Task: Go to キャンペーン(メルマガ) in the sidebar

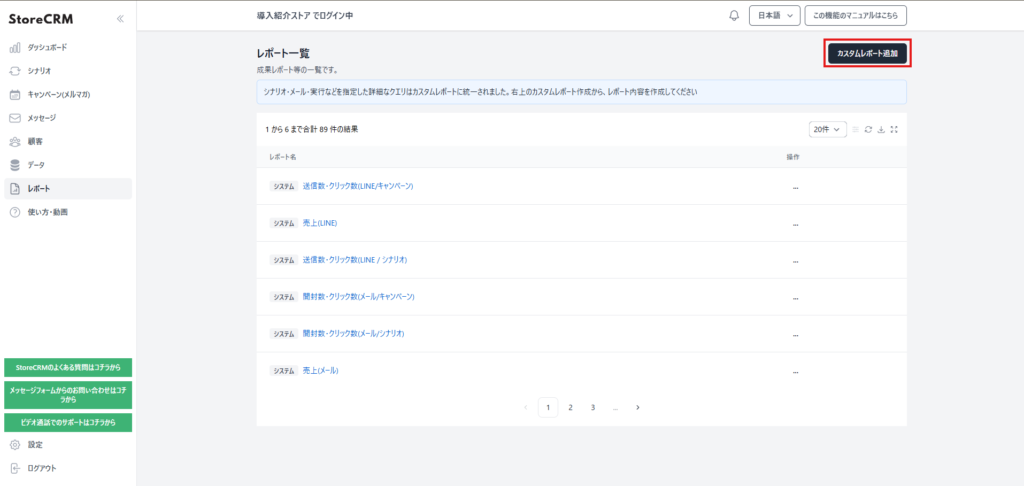Action: (x=58, y=94)
